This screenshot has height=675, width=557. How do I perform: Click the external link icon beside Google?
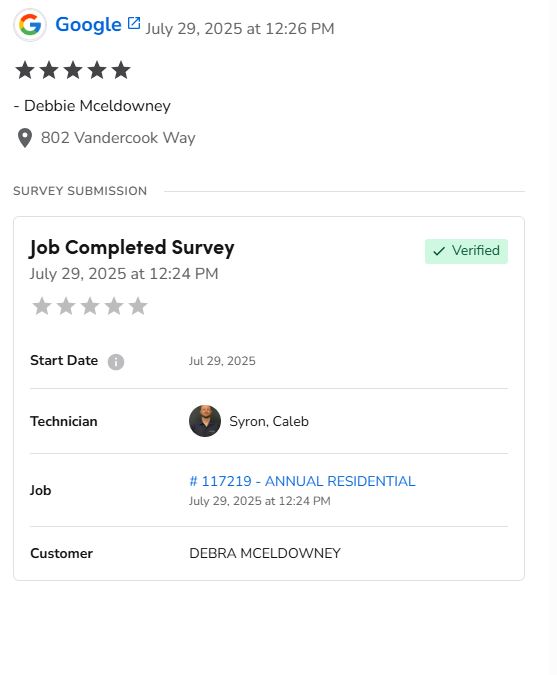(x=134, y=23)
